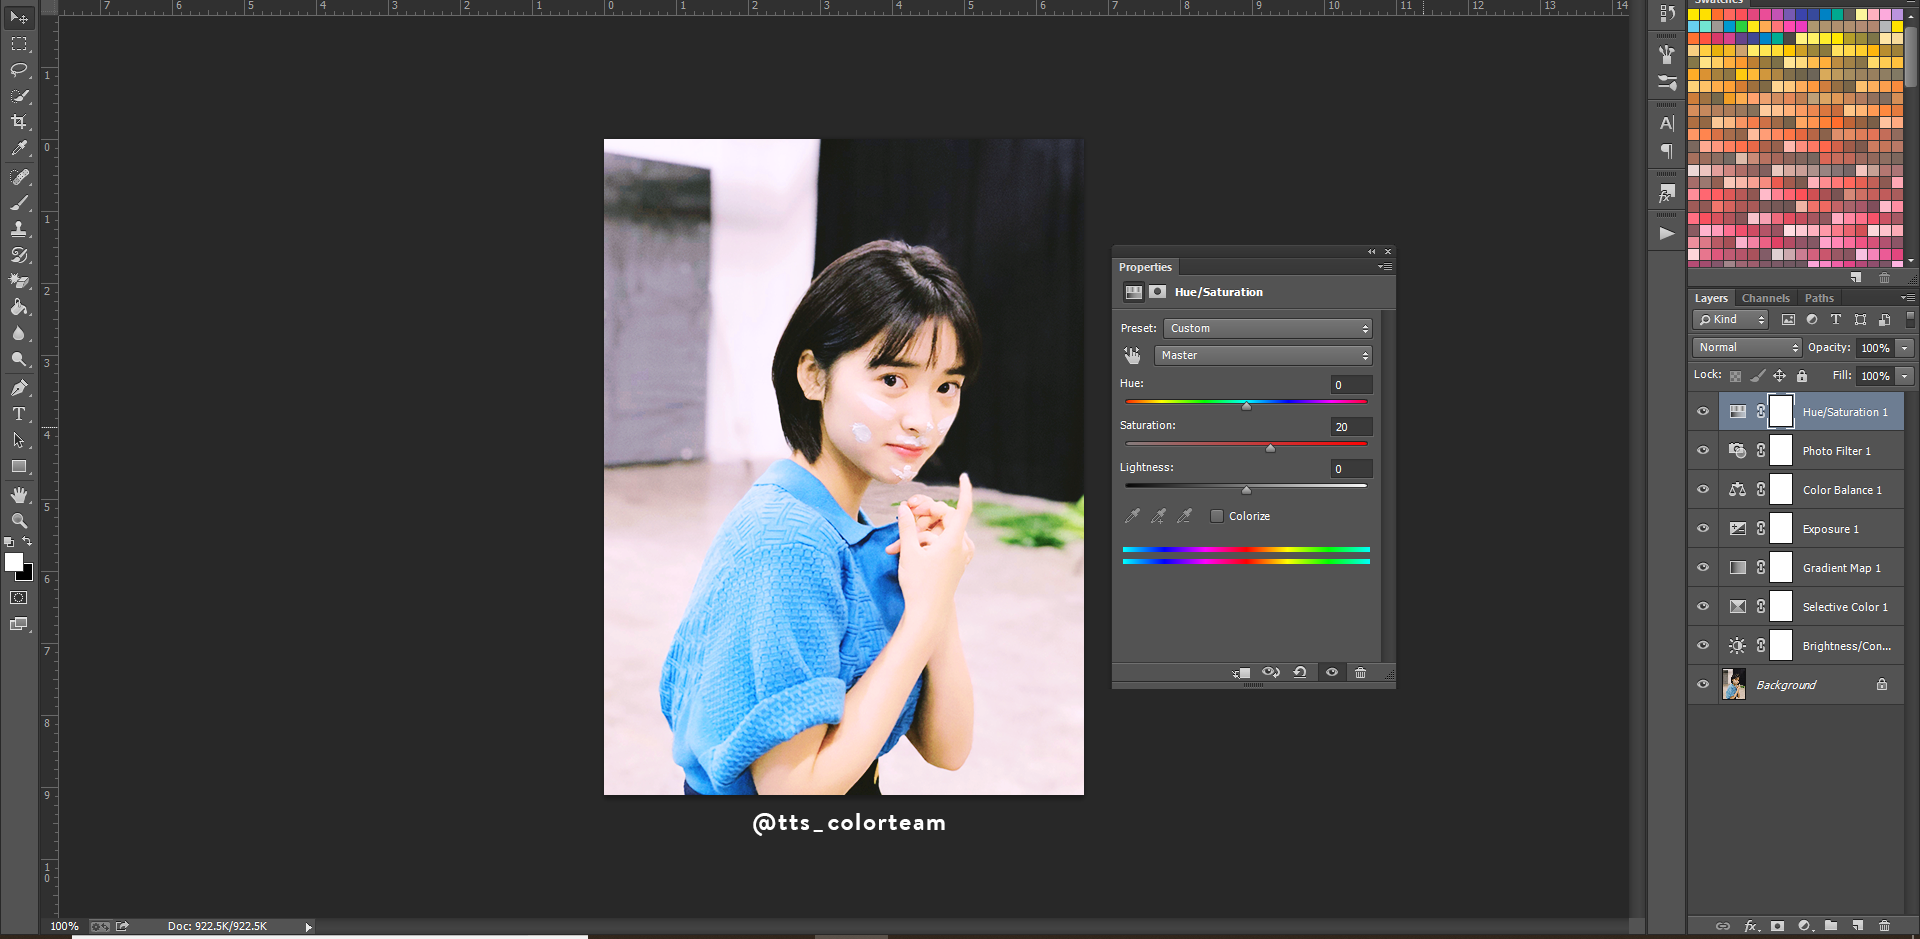Reset adjustment defaults in Properties
The height and width of the screenshot is (939, 1920).
coord(1300,673)
